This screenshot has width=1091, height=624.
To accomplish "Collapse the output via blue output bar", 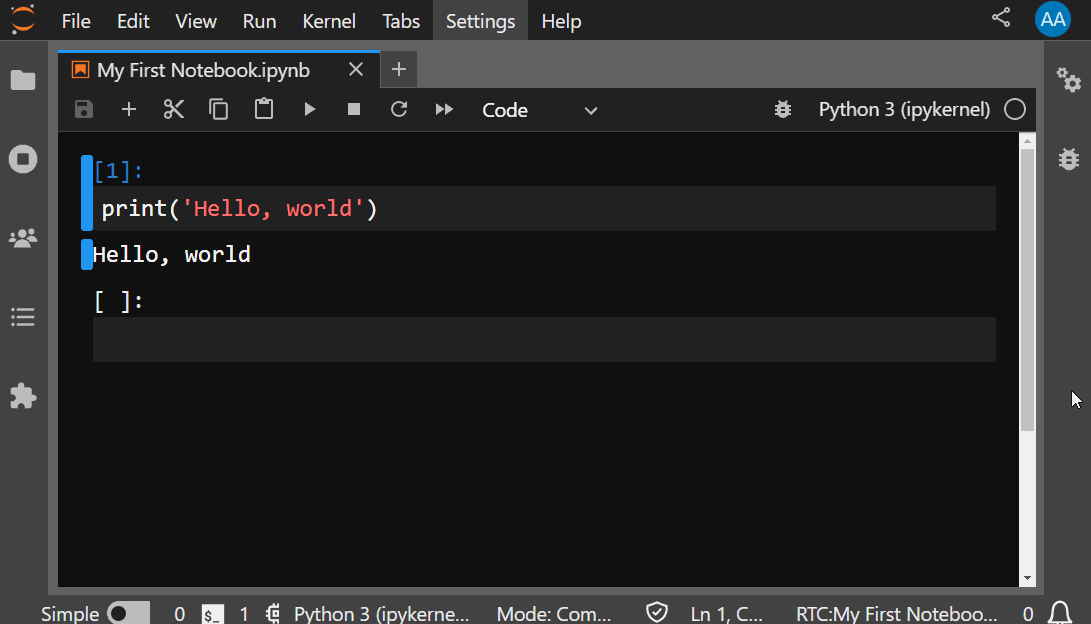I will [86, 255].
